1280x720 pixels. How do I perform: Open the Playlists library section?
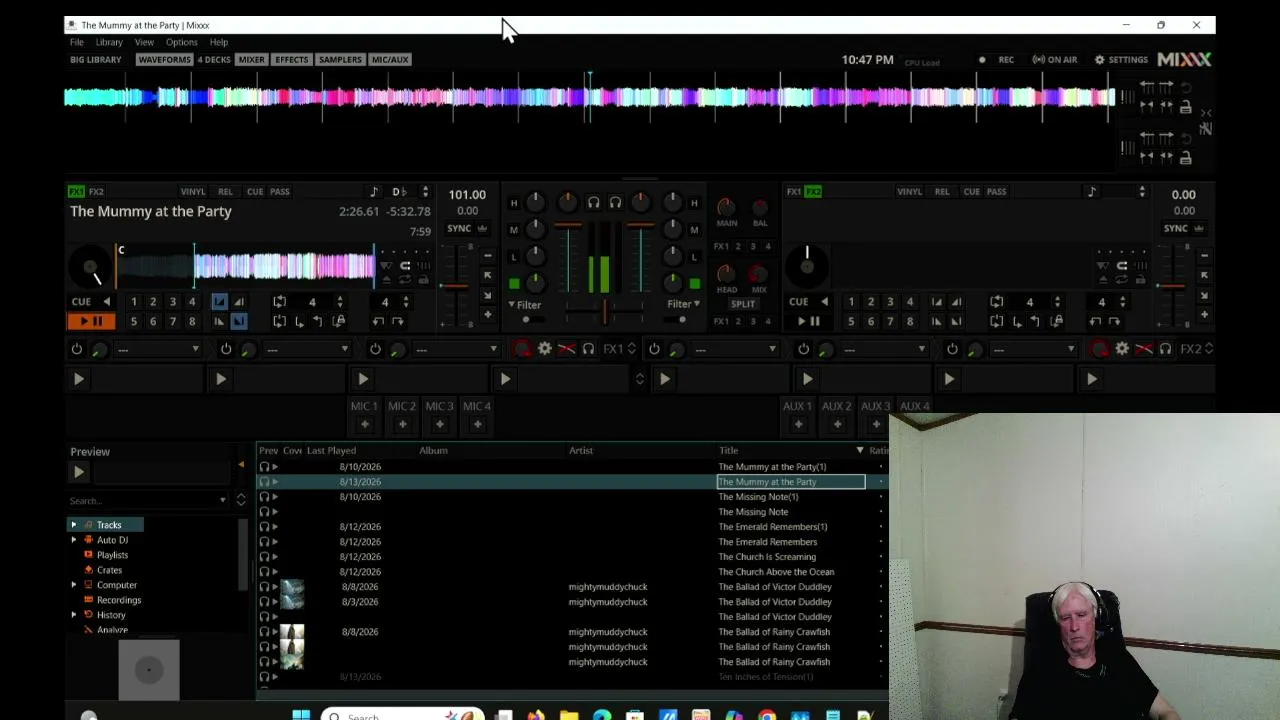coord(112,555)
